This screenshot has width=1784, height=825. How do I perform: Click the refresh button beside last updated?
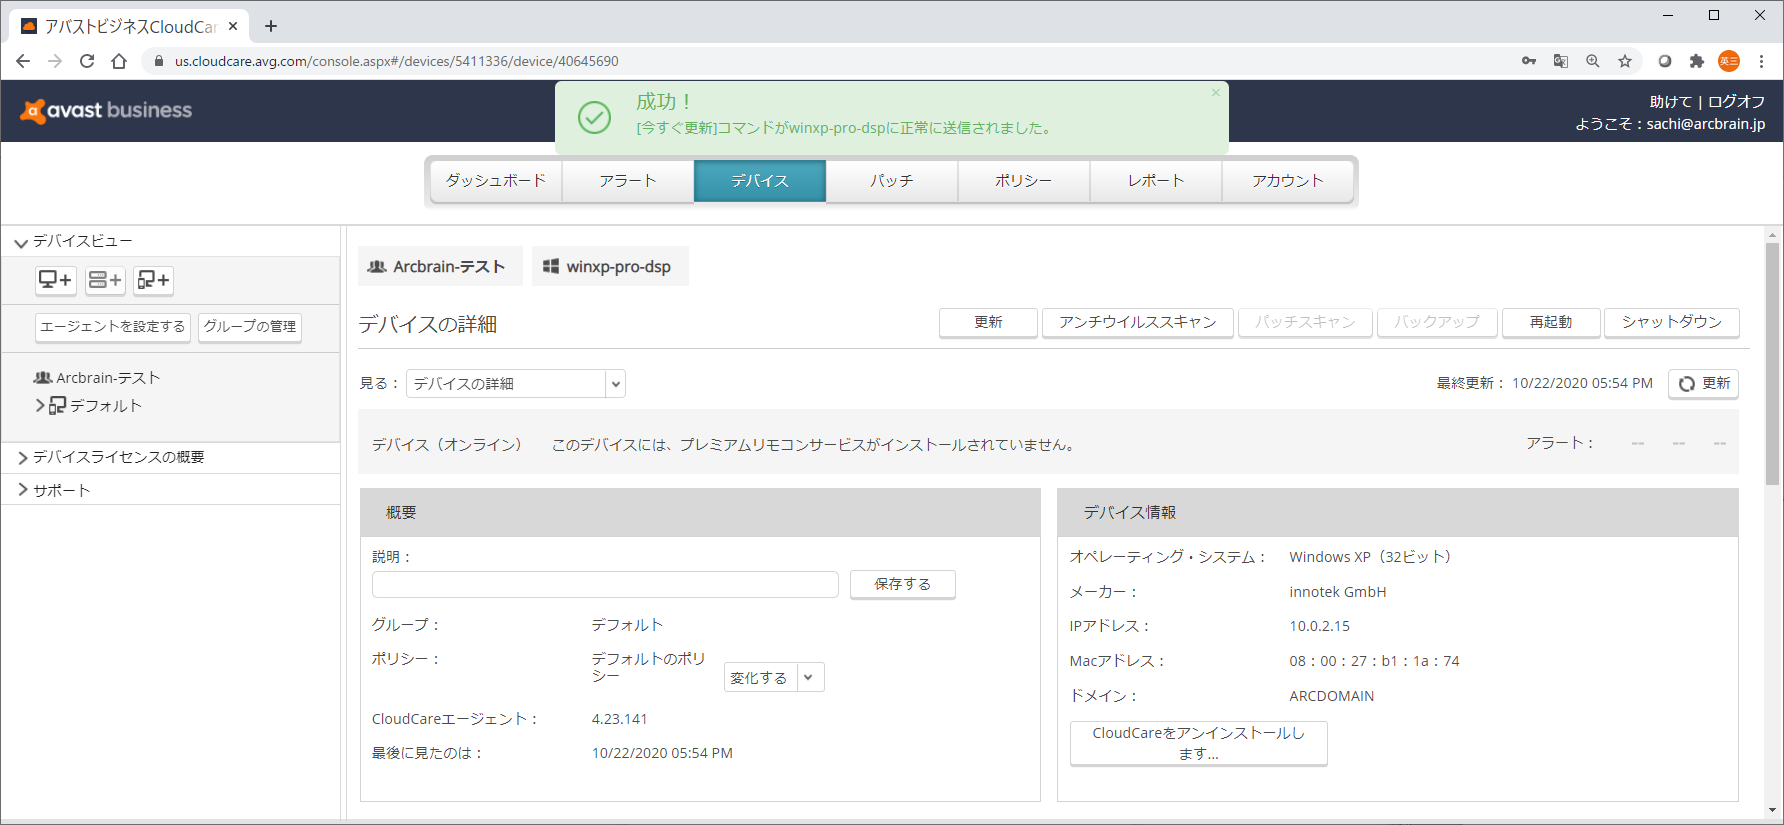[1703, 384]
